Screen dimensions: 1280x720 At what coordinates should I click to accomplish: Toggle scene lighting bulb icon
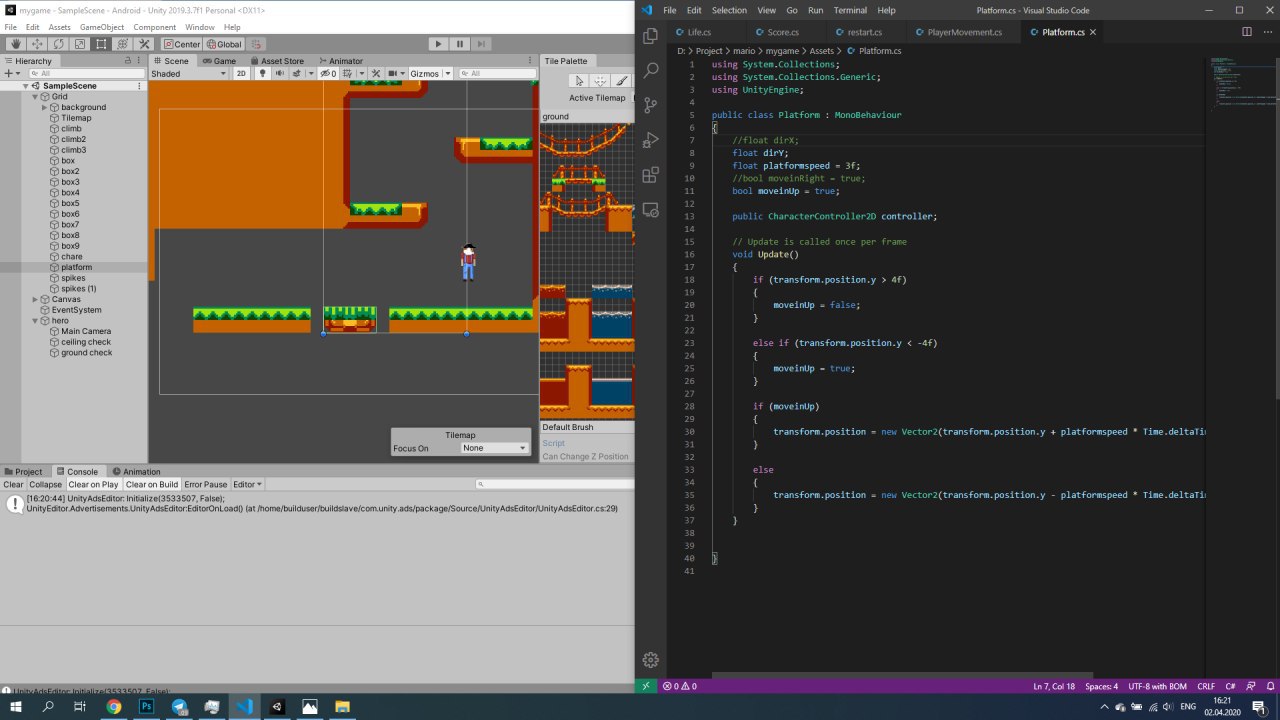pyautogui.click(x=263, y=73)
